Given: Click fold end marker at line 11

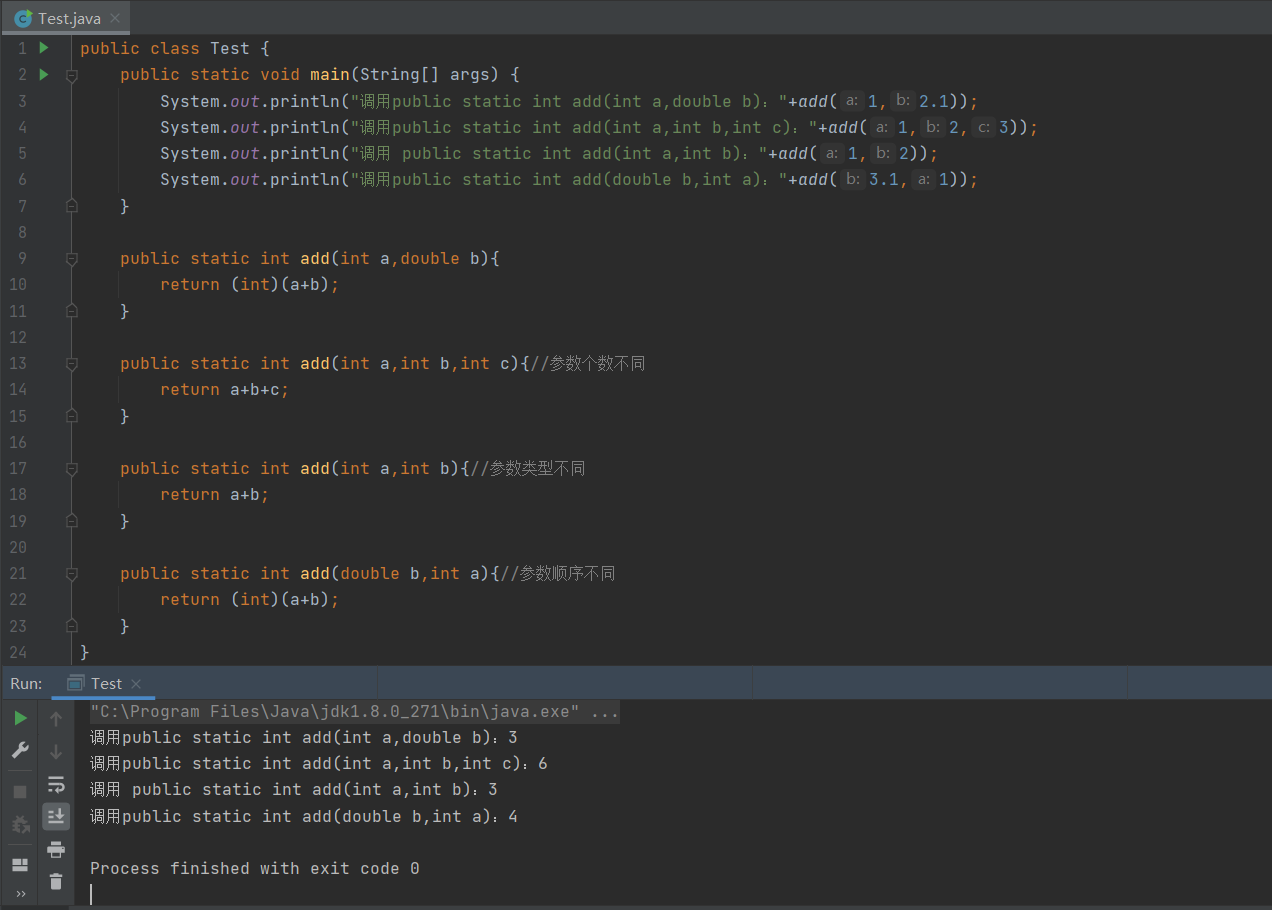Looking at the screenshot, I should (71, 311).
